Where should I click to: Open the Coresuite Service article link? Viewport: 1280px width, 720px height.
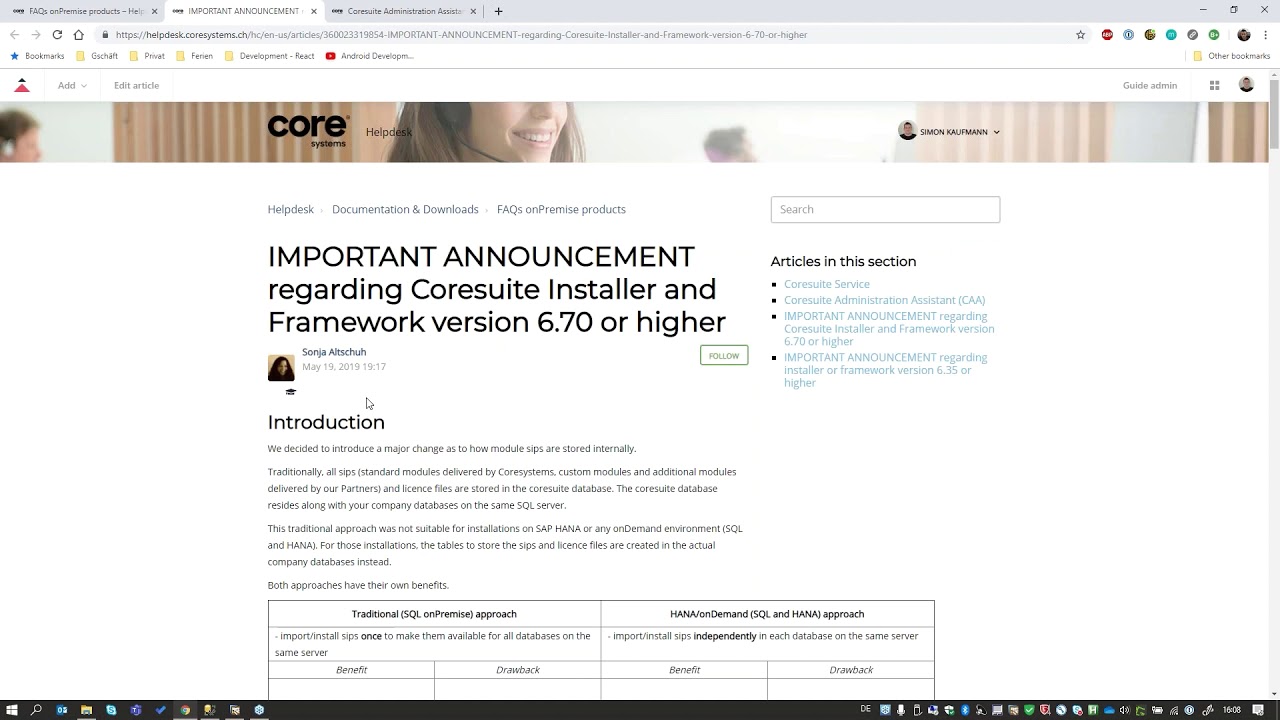(x=827, y=284)
